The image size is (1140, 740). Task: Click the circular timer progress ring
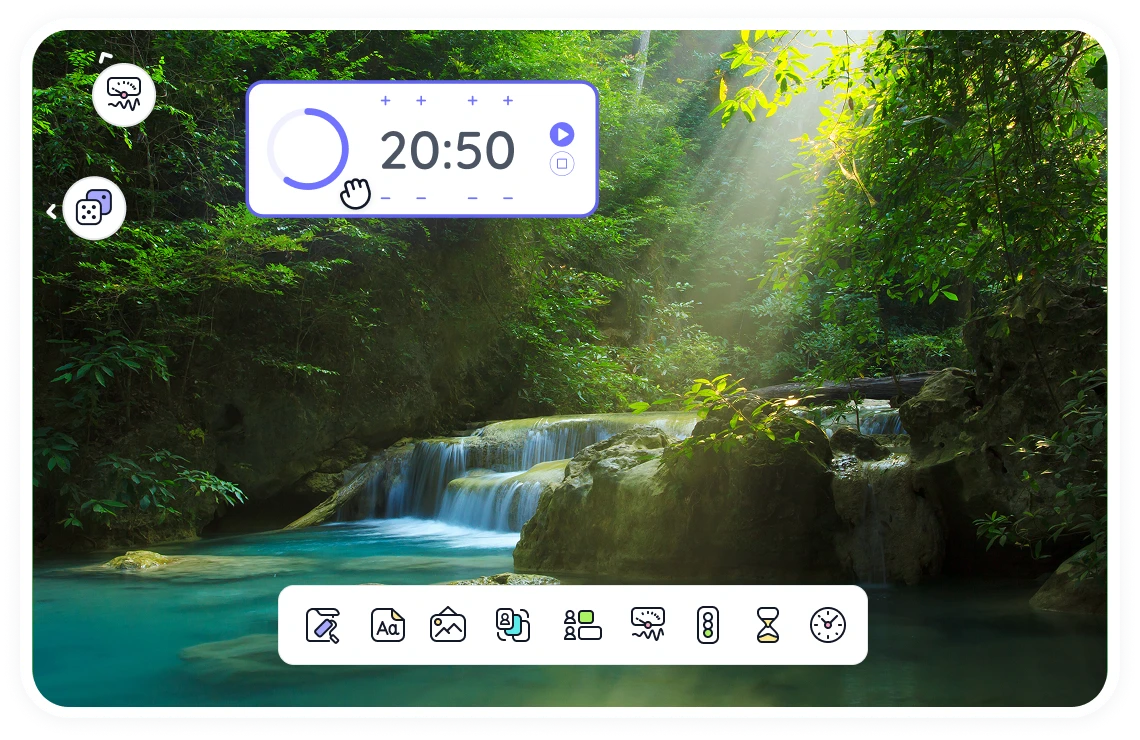(x=308, y=149)
